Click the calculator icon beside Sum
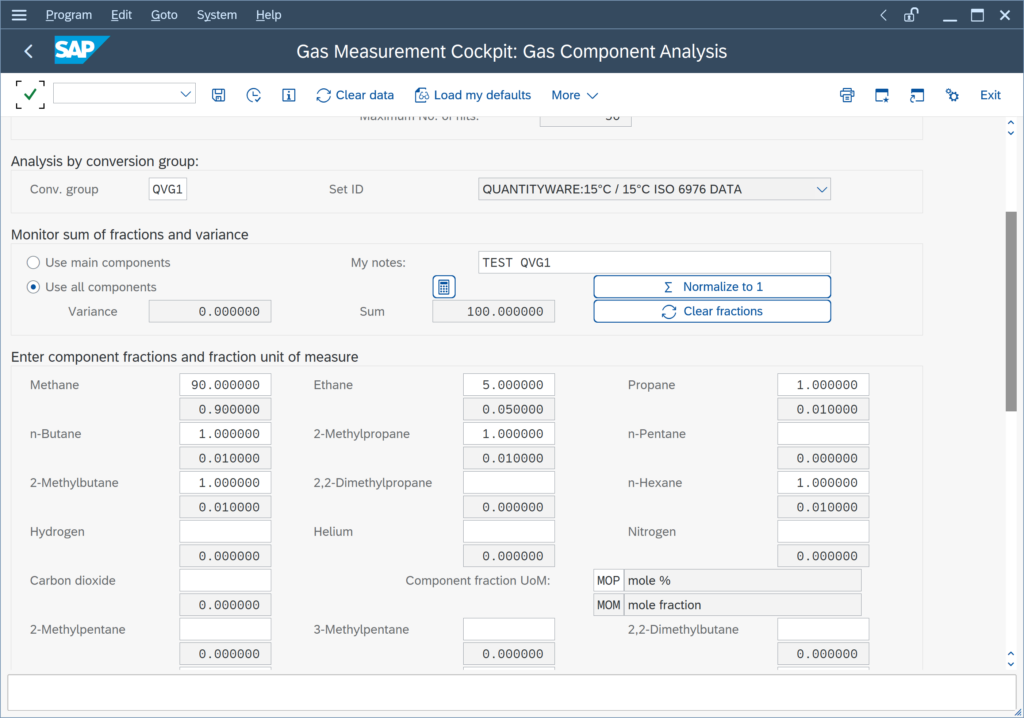 (x=444, y=287)
